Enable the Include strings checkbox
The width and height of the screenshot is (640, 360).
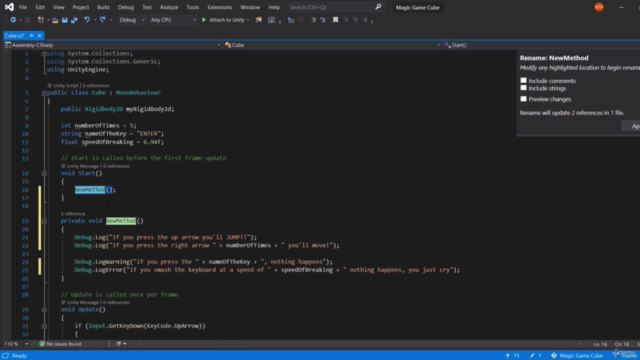coord(523,88)
